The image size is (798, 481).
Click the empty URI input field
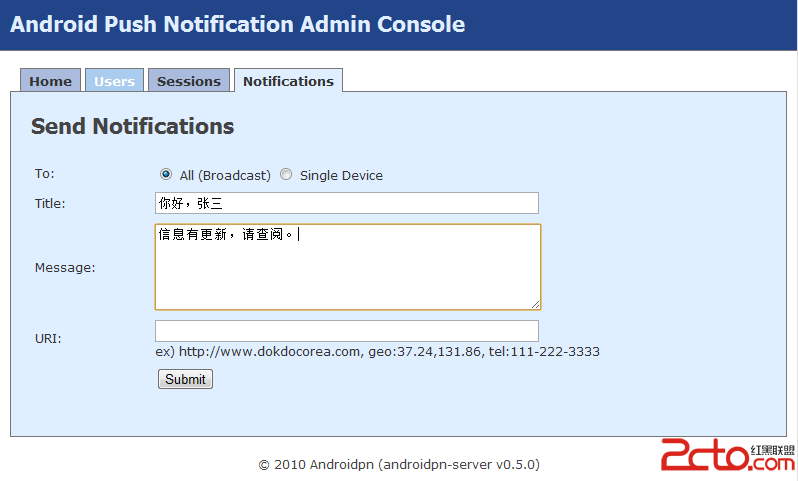pos(346,331)
